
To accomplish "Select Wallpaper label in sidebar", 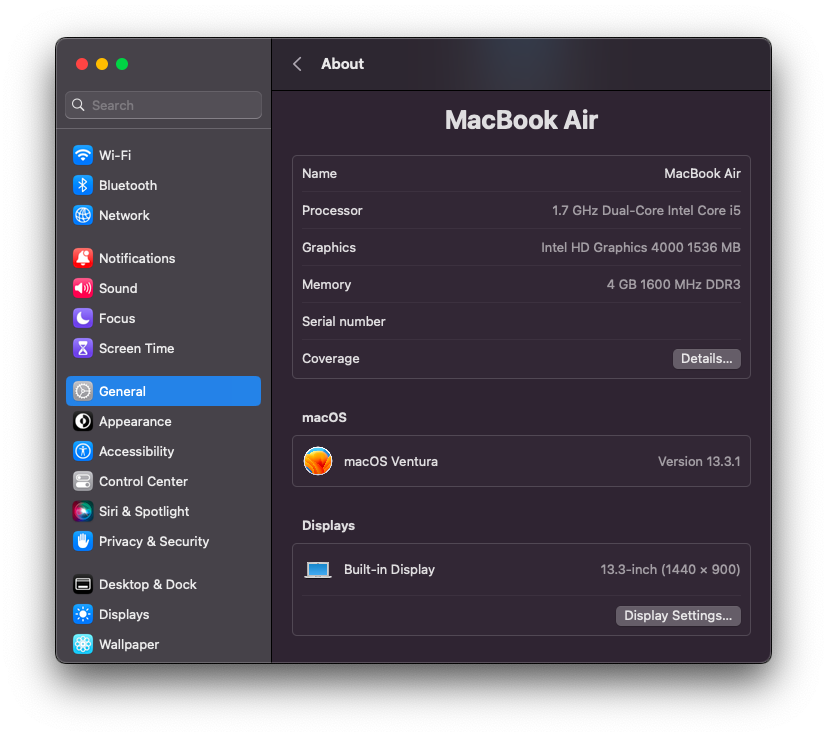I will 129,644.
